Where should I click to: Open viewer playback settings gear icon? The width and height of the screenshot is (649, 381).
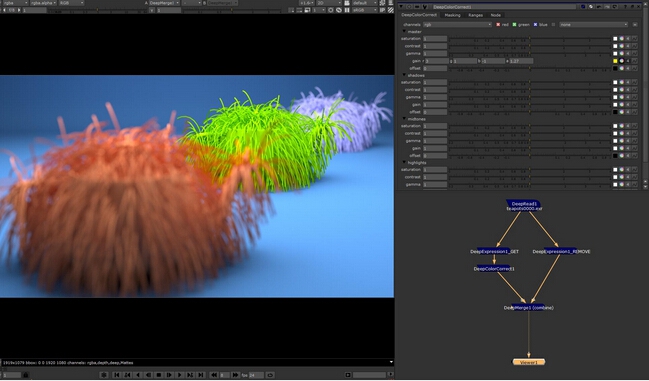click(x=104, y=375)
